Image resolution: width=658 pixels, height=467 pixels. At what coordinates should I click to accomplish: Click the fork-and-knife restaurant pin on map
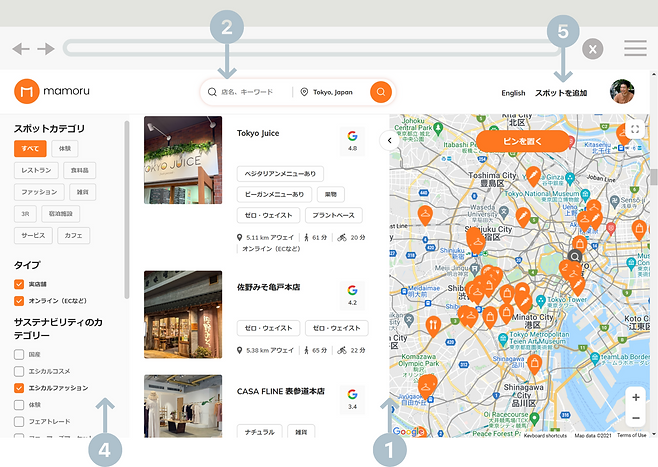[x=433, y=326]
